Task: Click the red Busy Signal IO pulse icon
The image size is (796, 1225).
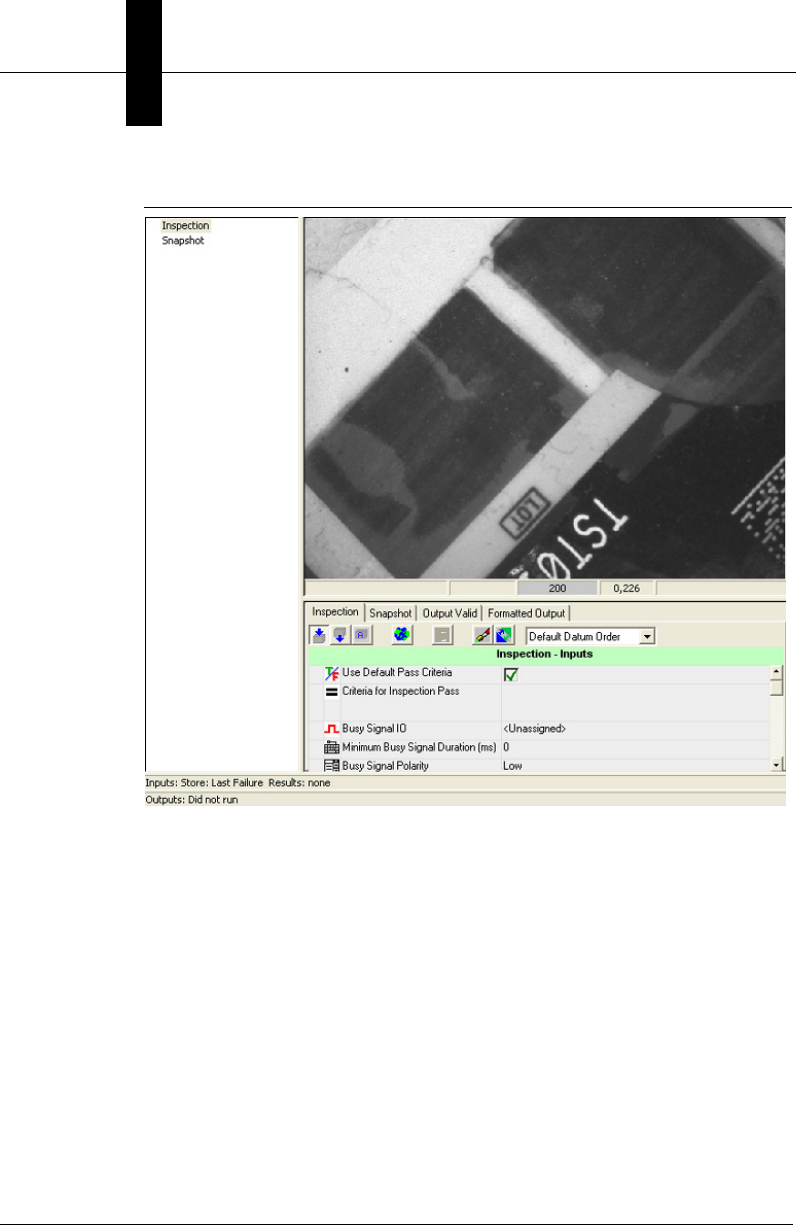Action: tap(332, 729)
